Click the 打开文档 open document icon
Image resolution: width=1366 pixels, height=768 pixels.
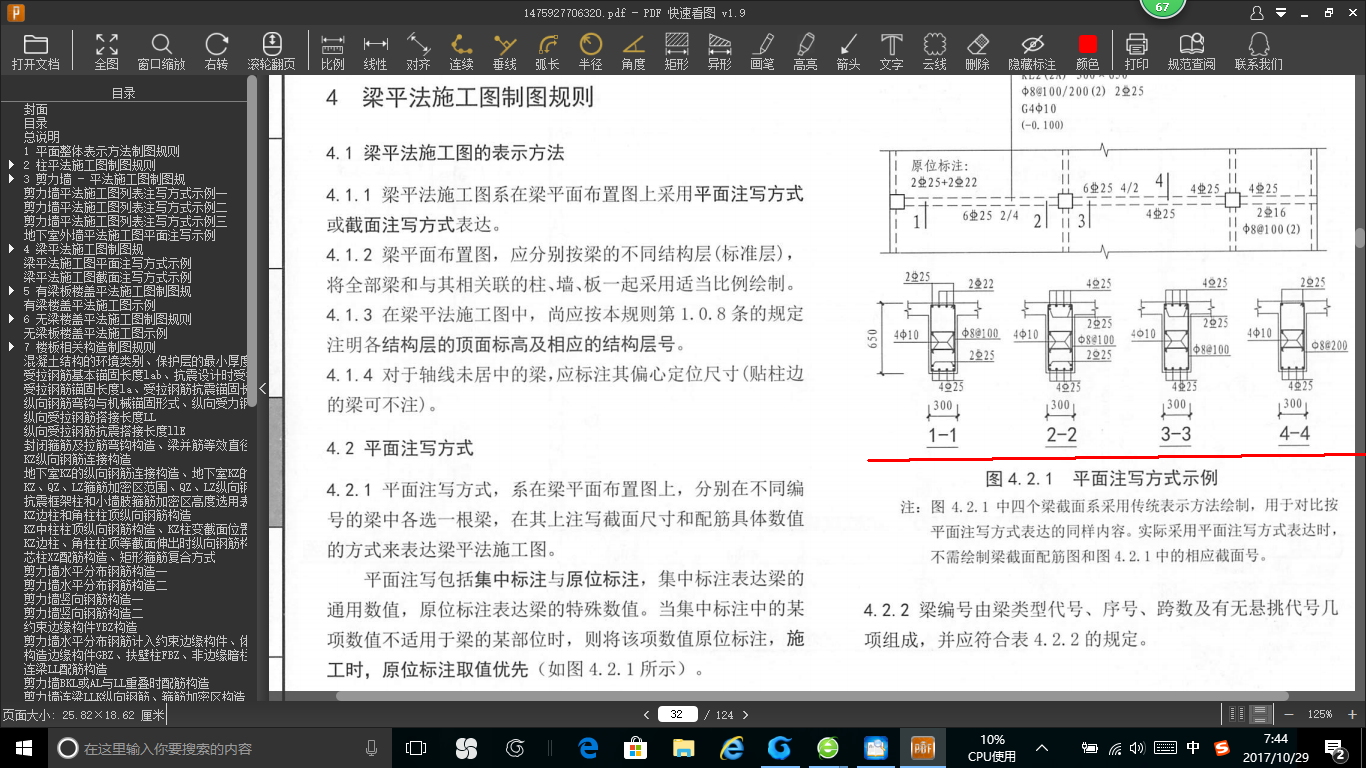coord(36,51)
